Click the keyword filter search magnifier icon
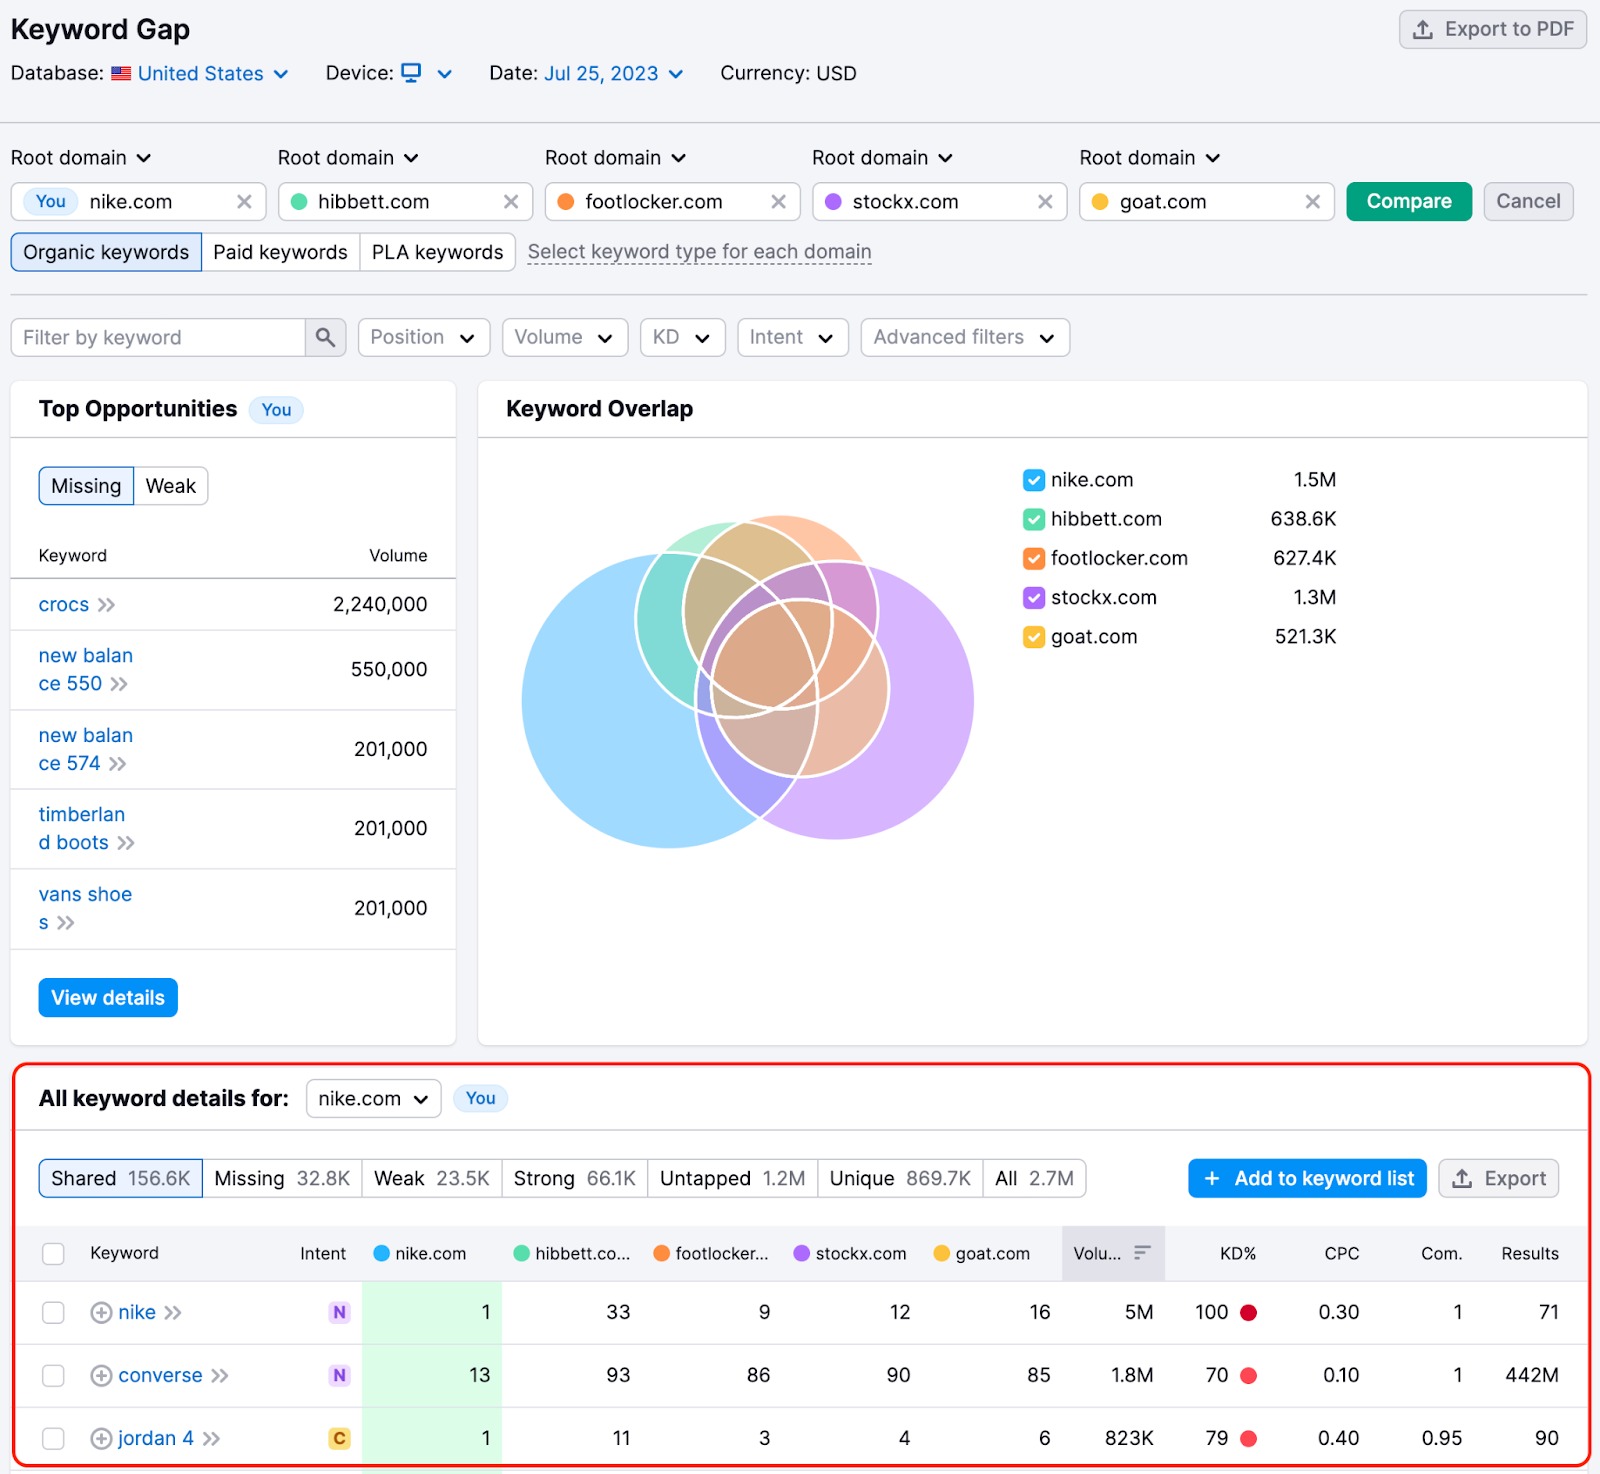Viewport: 1600px width, 1474px height. pos(325,337)
